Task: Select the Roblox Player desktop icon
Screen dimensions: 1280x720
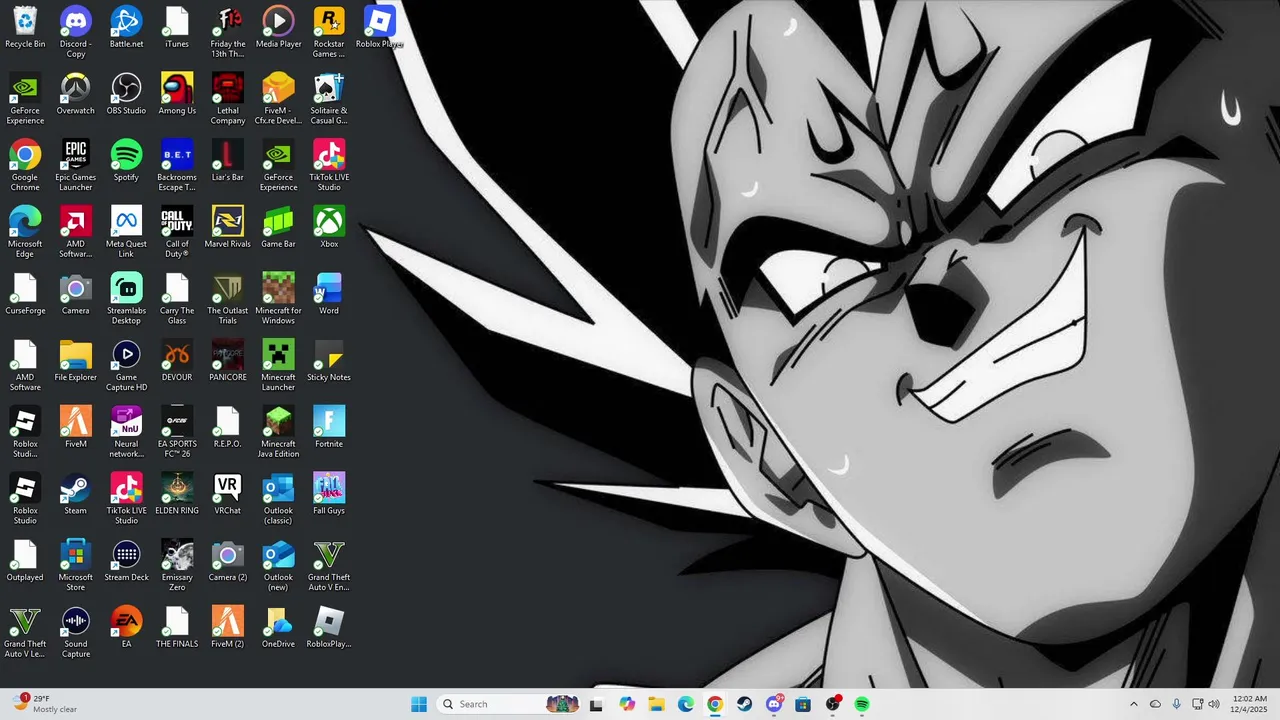Action: coord(380,29)
